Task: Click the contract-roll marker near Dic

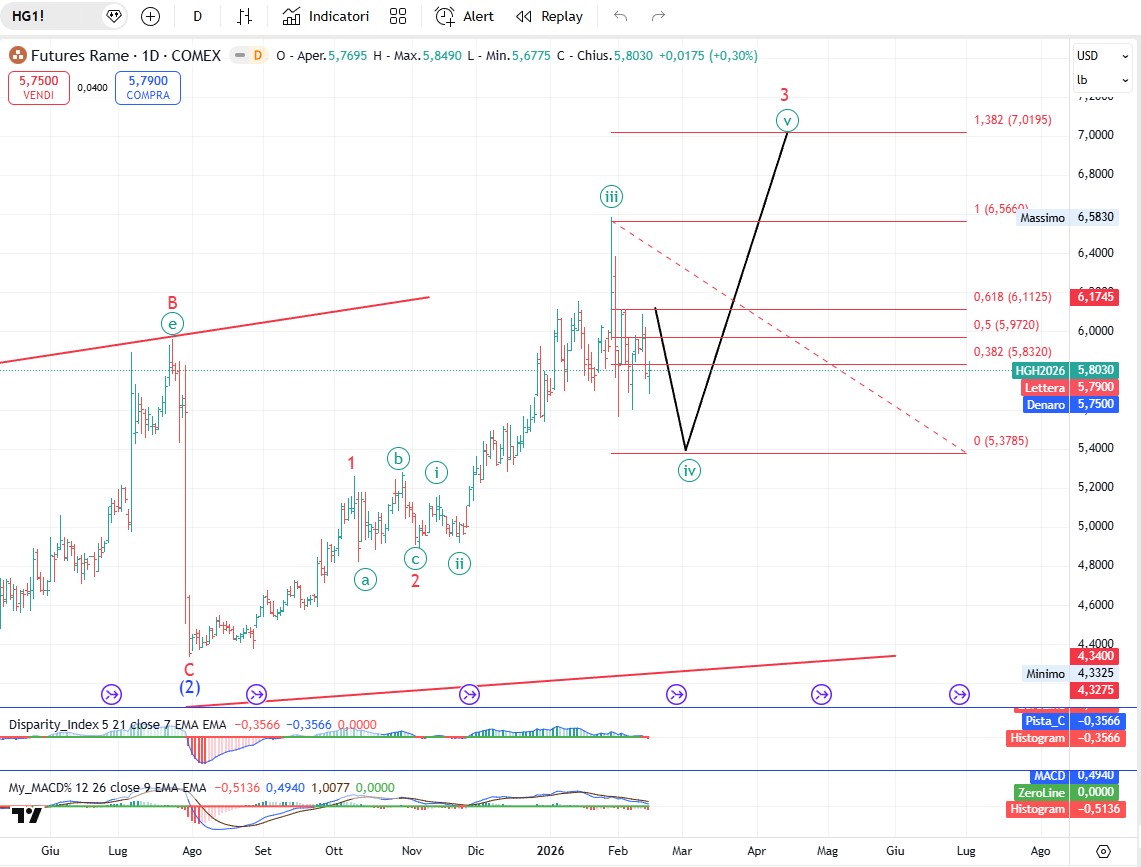Action: pyautogui.click(x=469, y=694)
